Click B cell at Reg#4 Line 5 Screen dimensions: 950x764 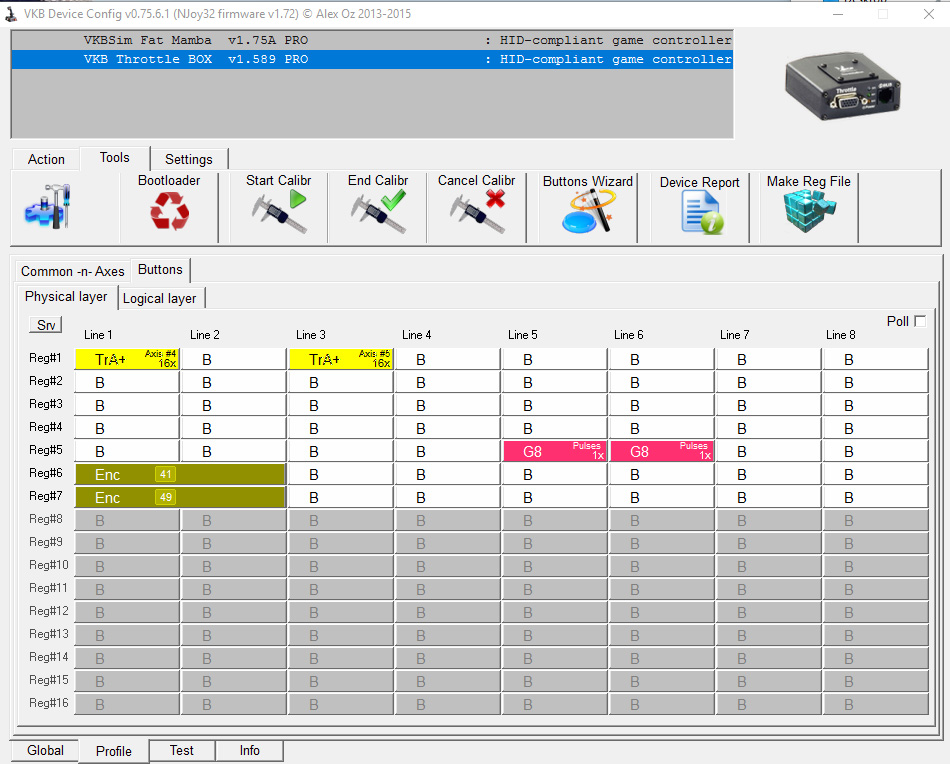coord(554,428)
